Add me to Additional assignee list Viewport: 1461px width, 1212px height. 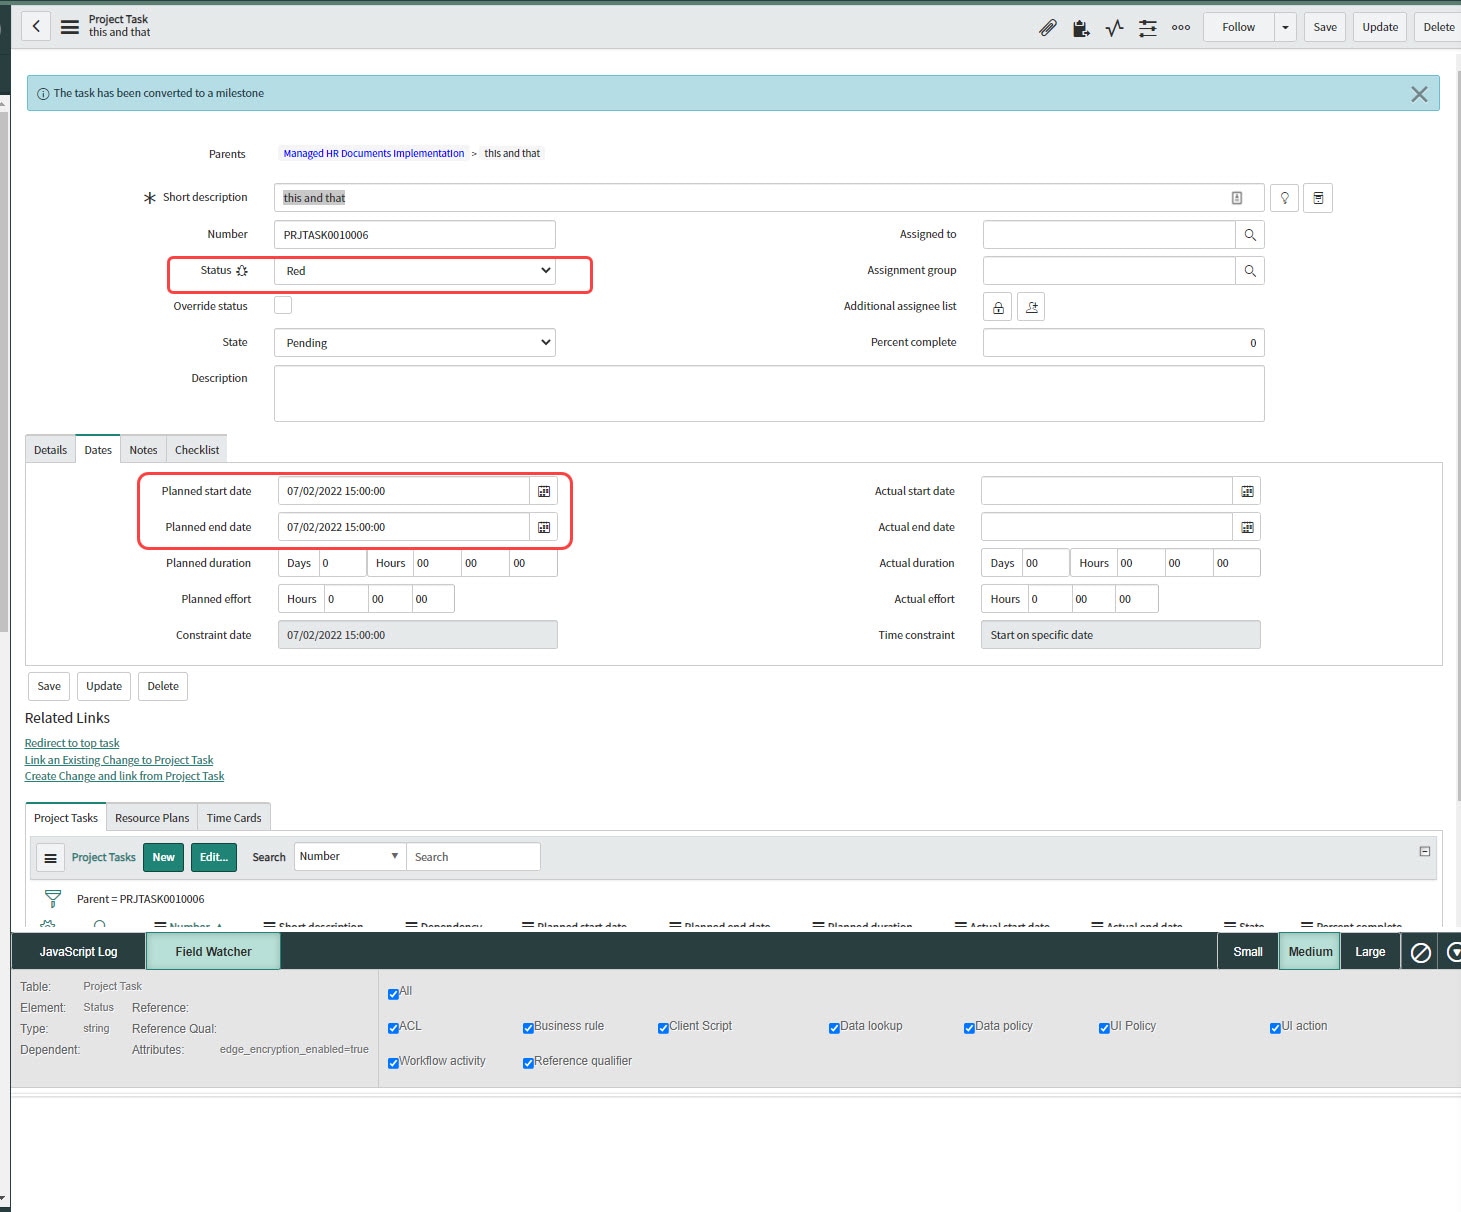(1031, 307)
